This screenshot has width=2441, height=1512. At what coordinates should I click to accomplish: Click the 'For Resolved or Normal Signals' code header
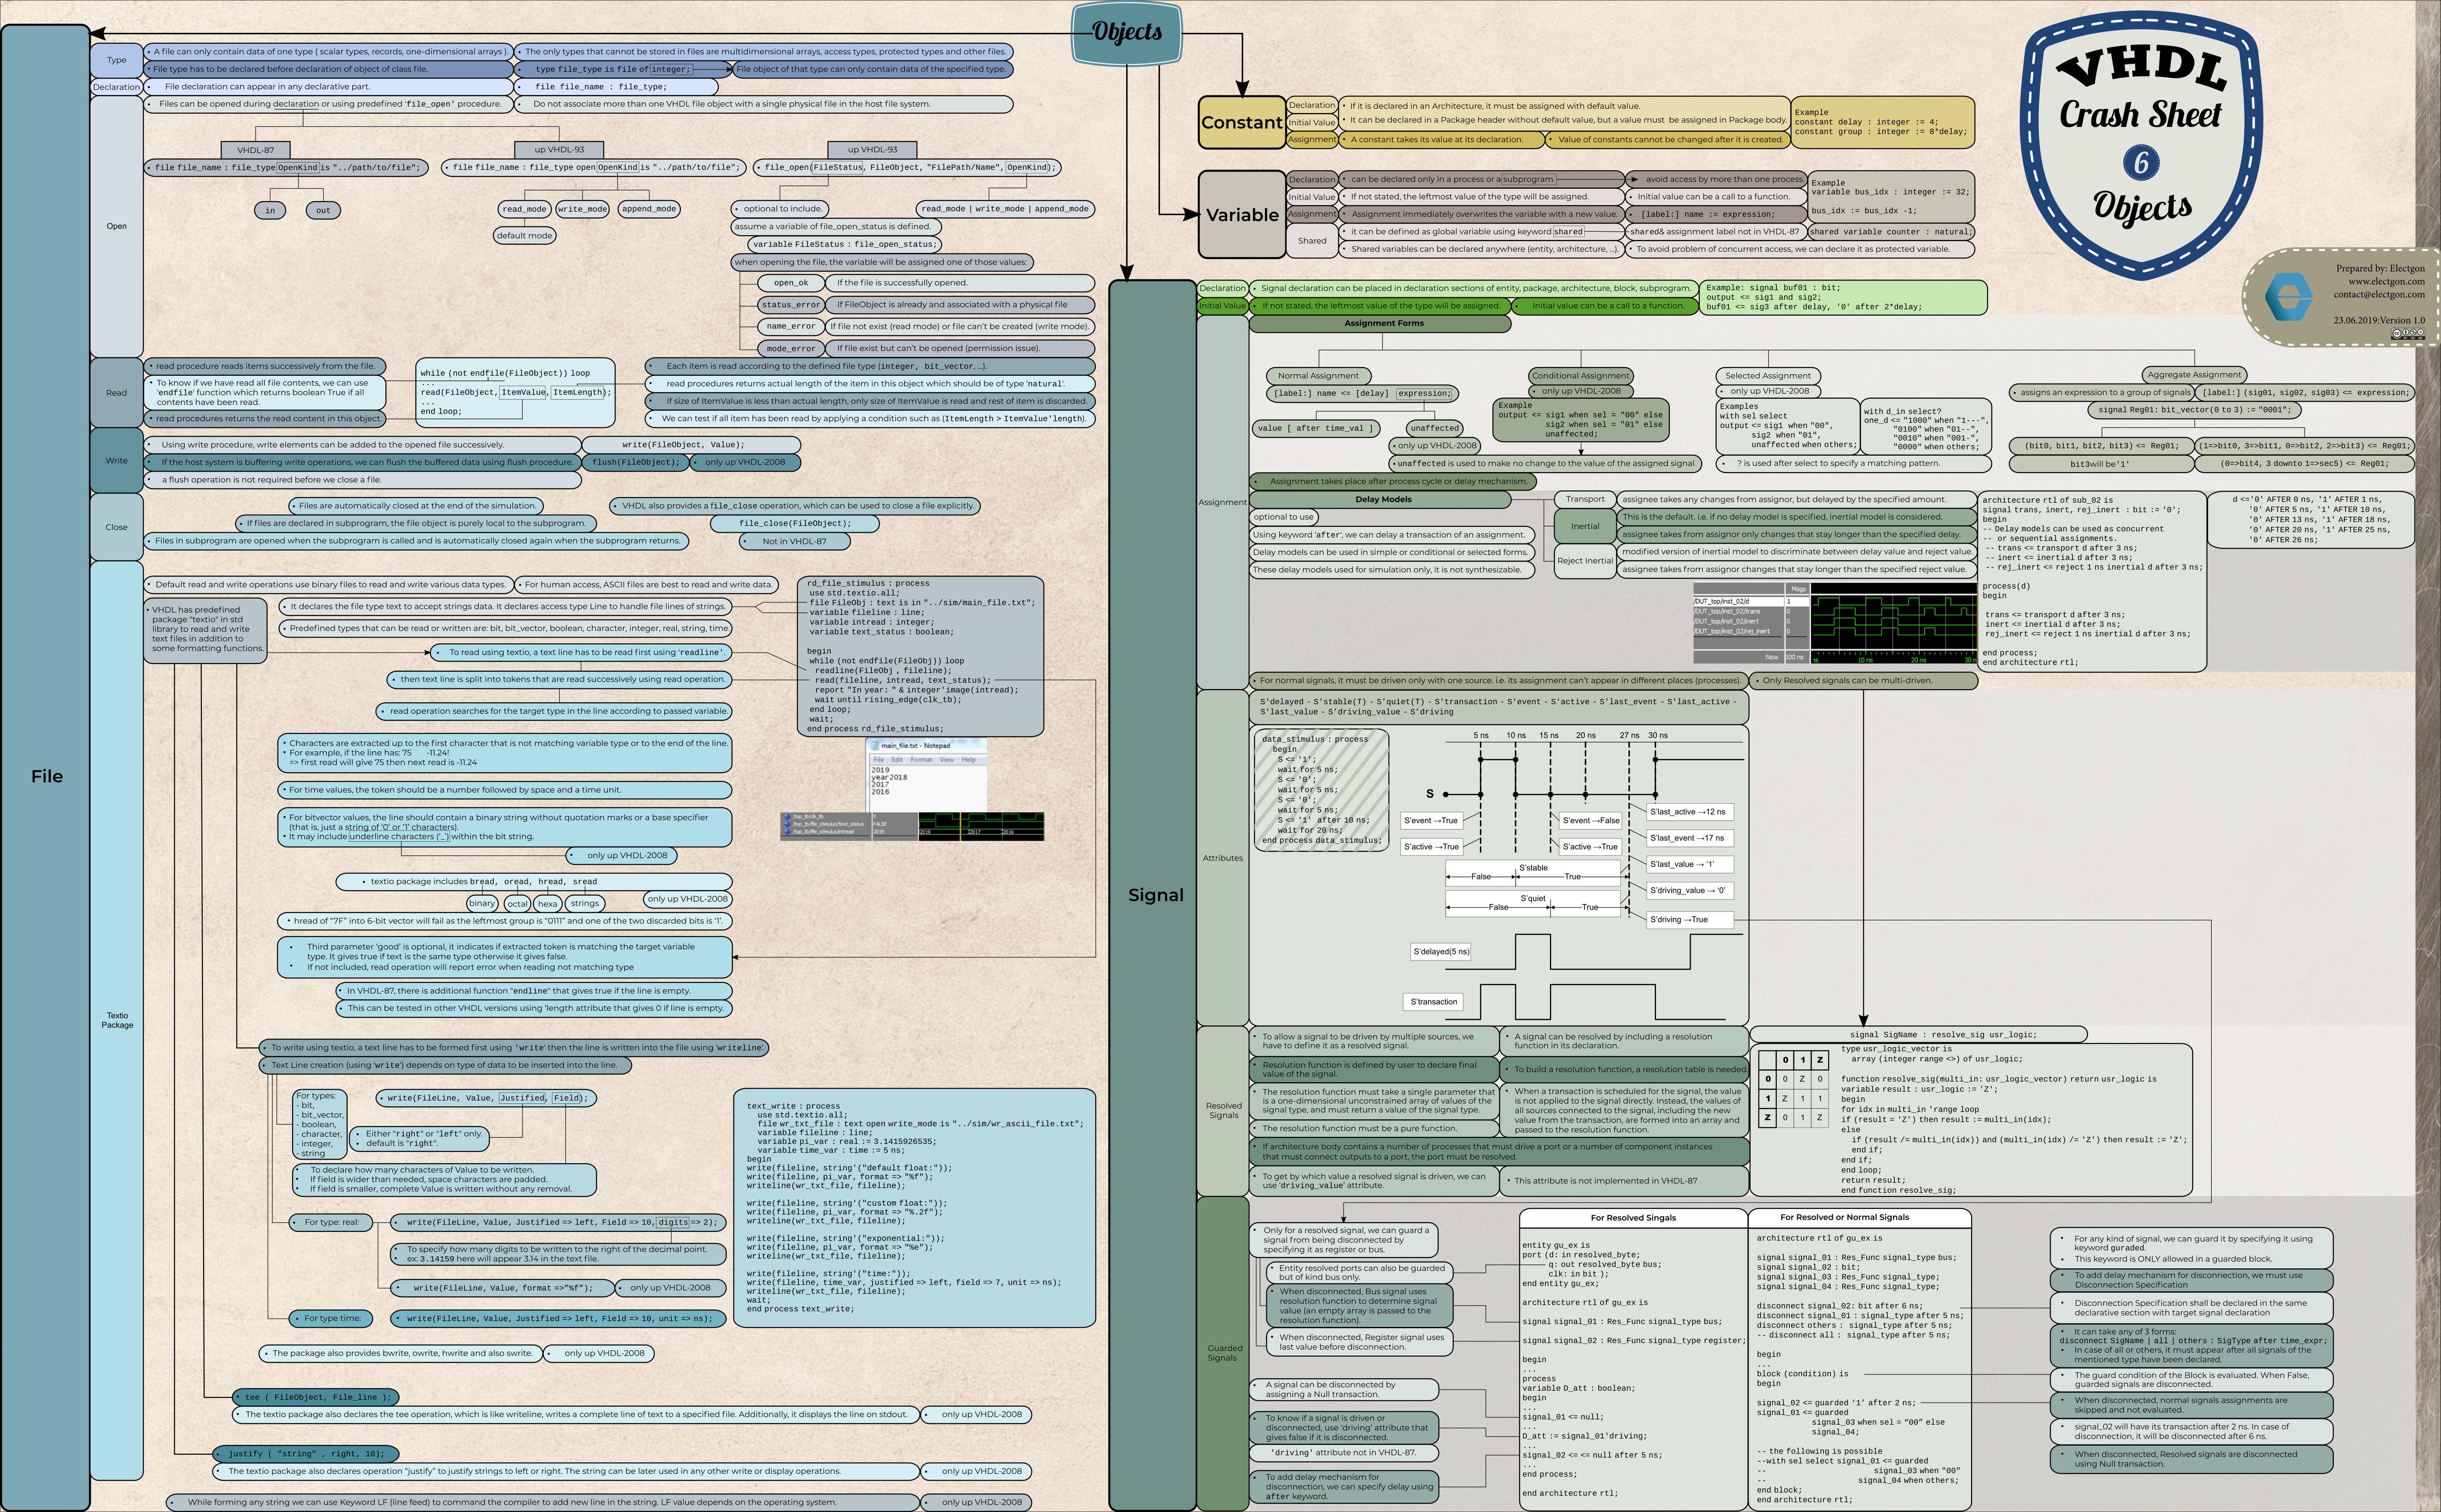[1859, 1218]
